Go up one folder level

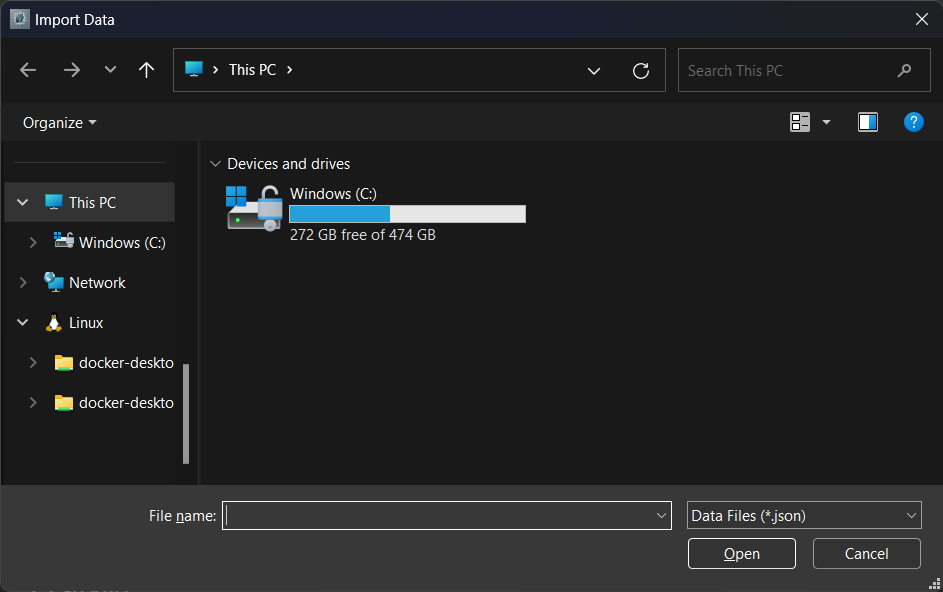pyautogui.click(x=146, y=70)
